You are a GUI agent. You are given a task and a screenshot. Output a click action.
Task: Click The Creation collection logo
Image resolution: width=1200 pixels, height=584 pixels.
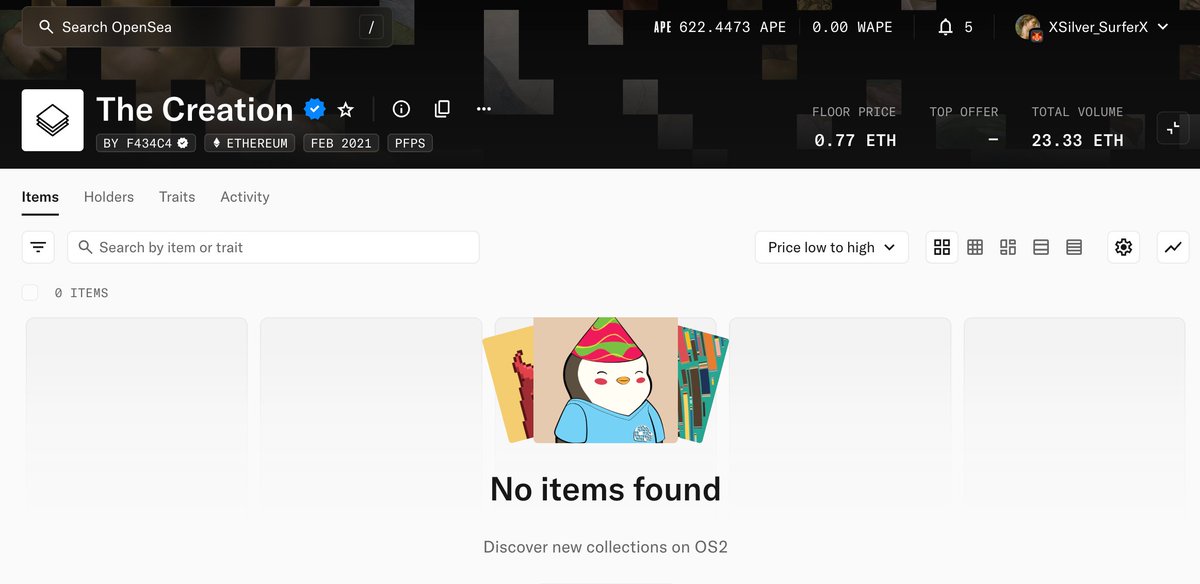click(52, 120)
